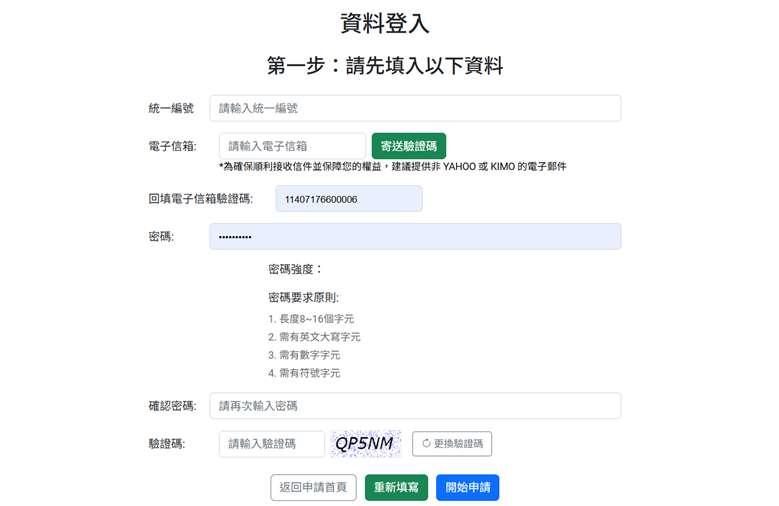Click the green 重新填寫 reset button
This screenshot has height=506, width=779.
[397, 487]
